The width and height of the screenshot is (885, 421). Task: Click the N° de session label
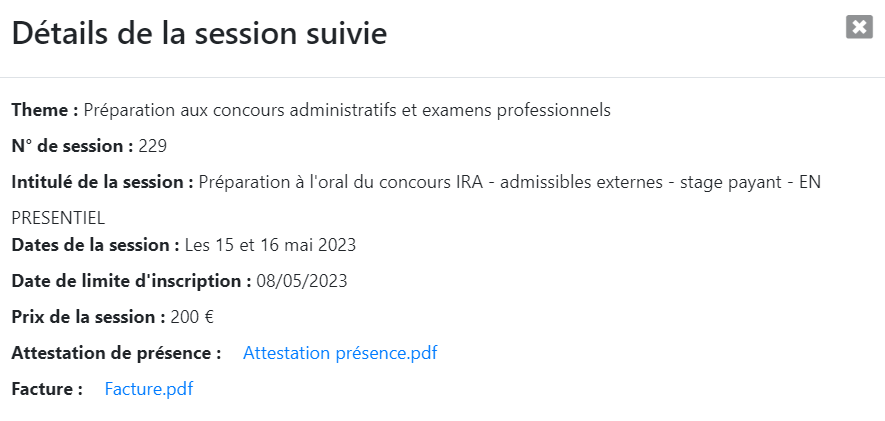[72, 146]
